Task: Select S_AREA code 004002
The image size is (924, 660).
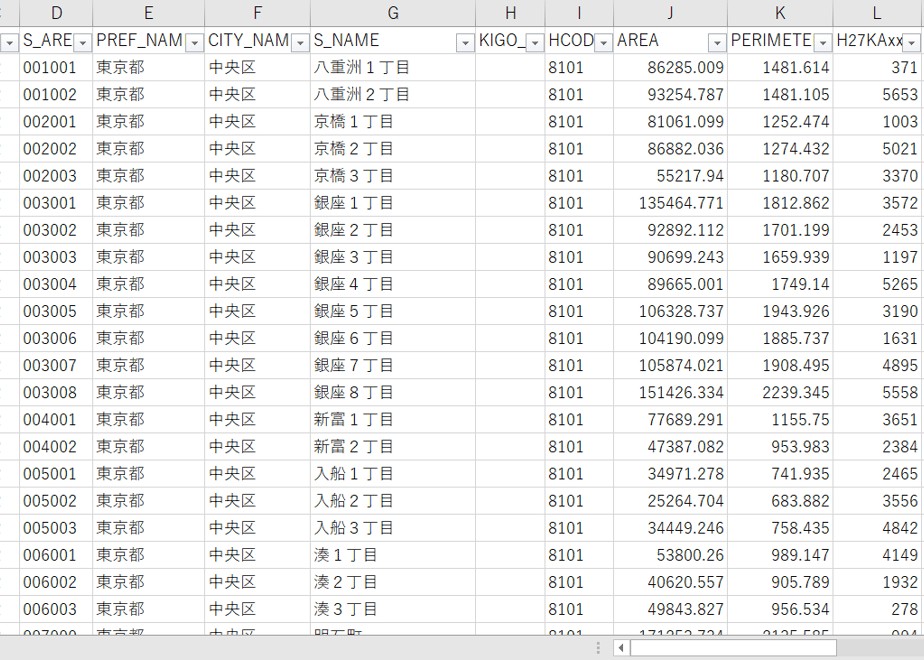Action: (56, 447)
